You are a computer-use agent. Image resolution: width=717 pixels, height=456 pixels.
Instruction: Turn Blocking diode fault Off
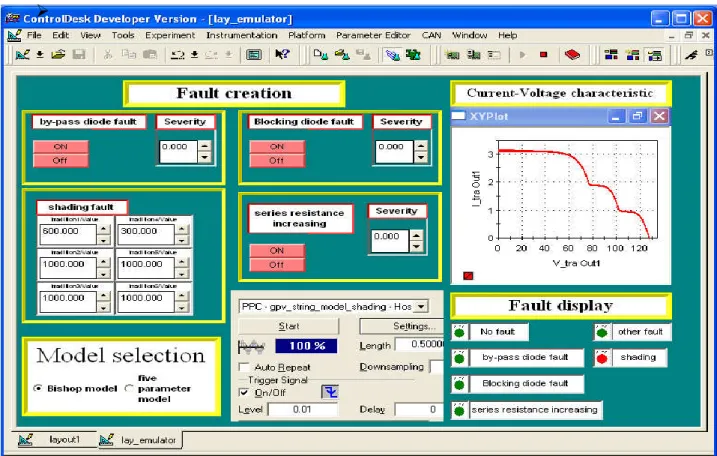tap(277, 161)
